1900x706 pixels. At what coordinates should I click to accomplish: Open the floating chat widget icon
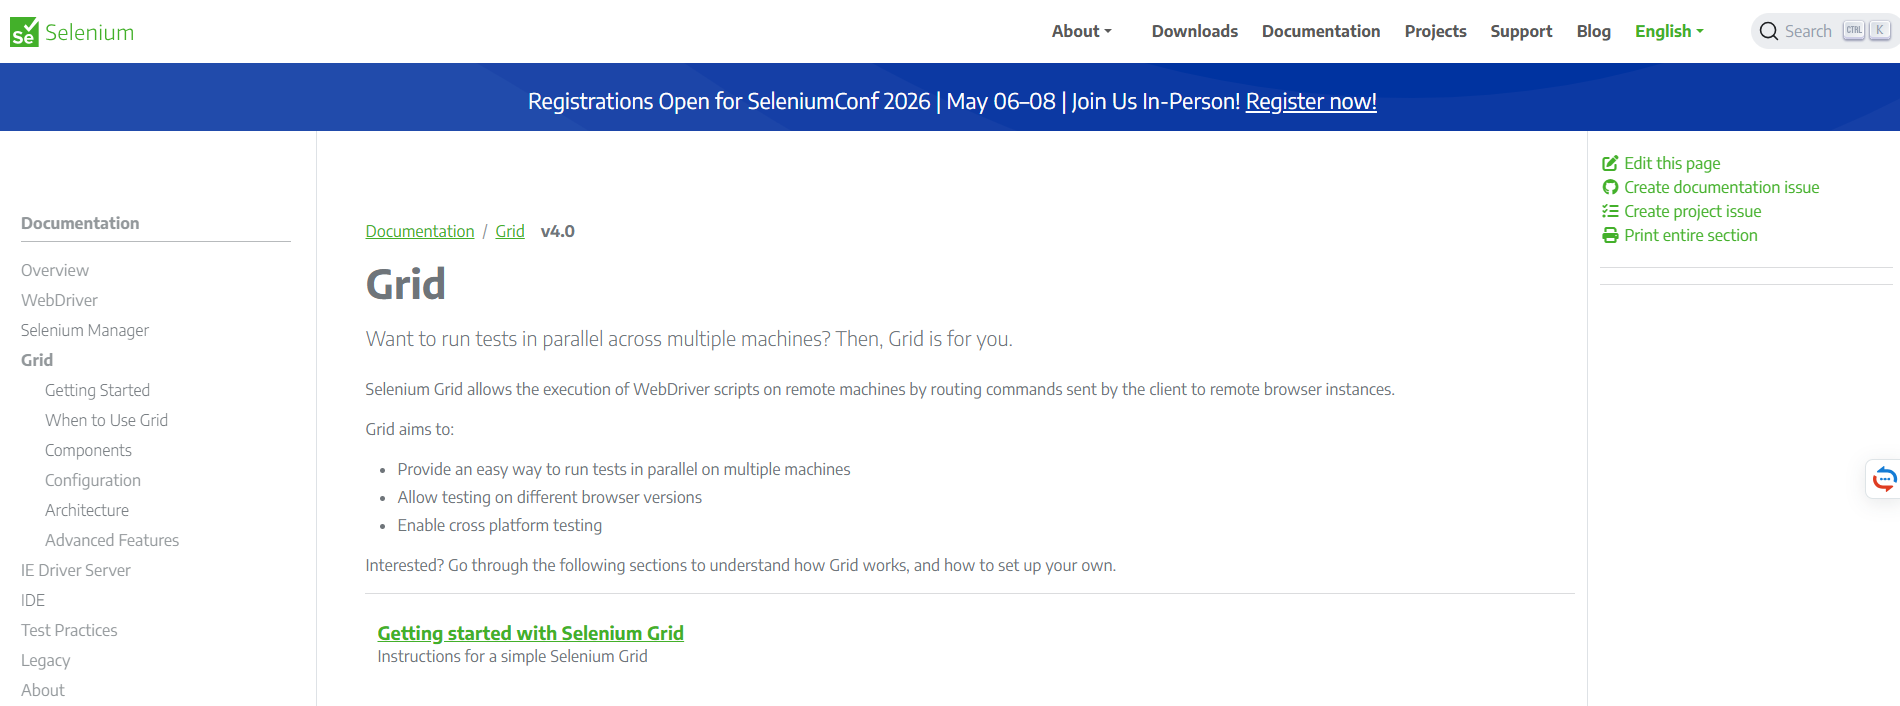coord(1884,479)
